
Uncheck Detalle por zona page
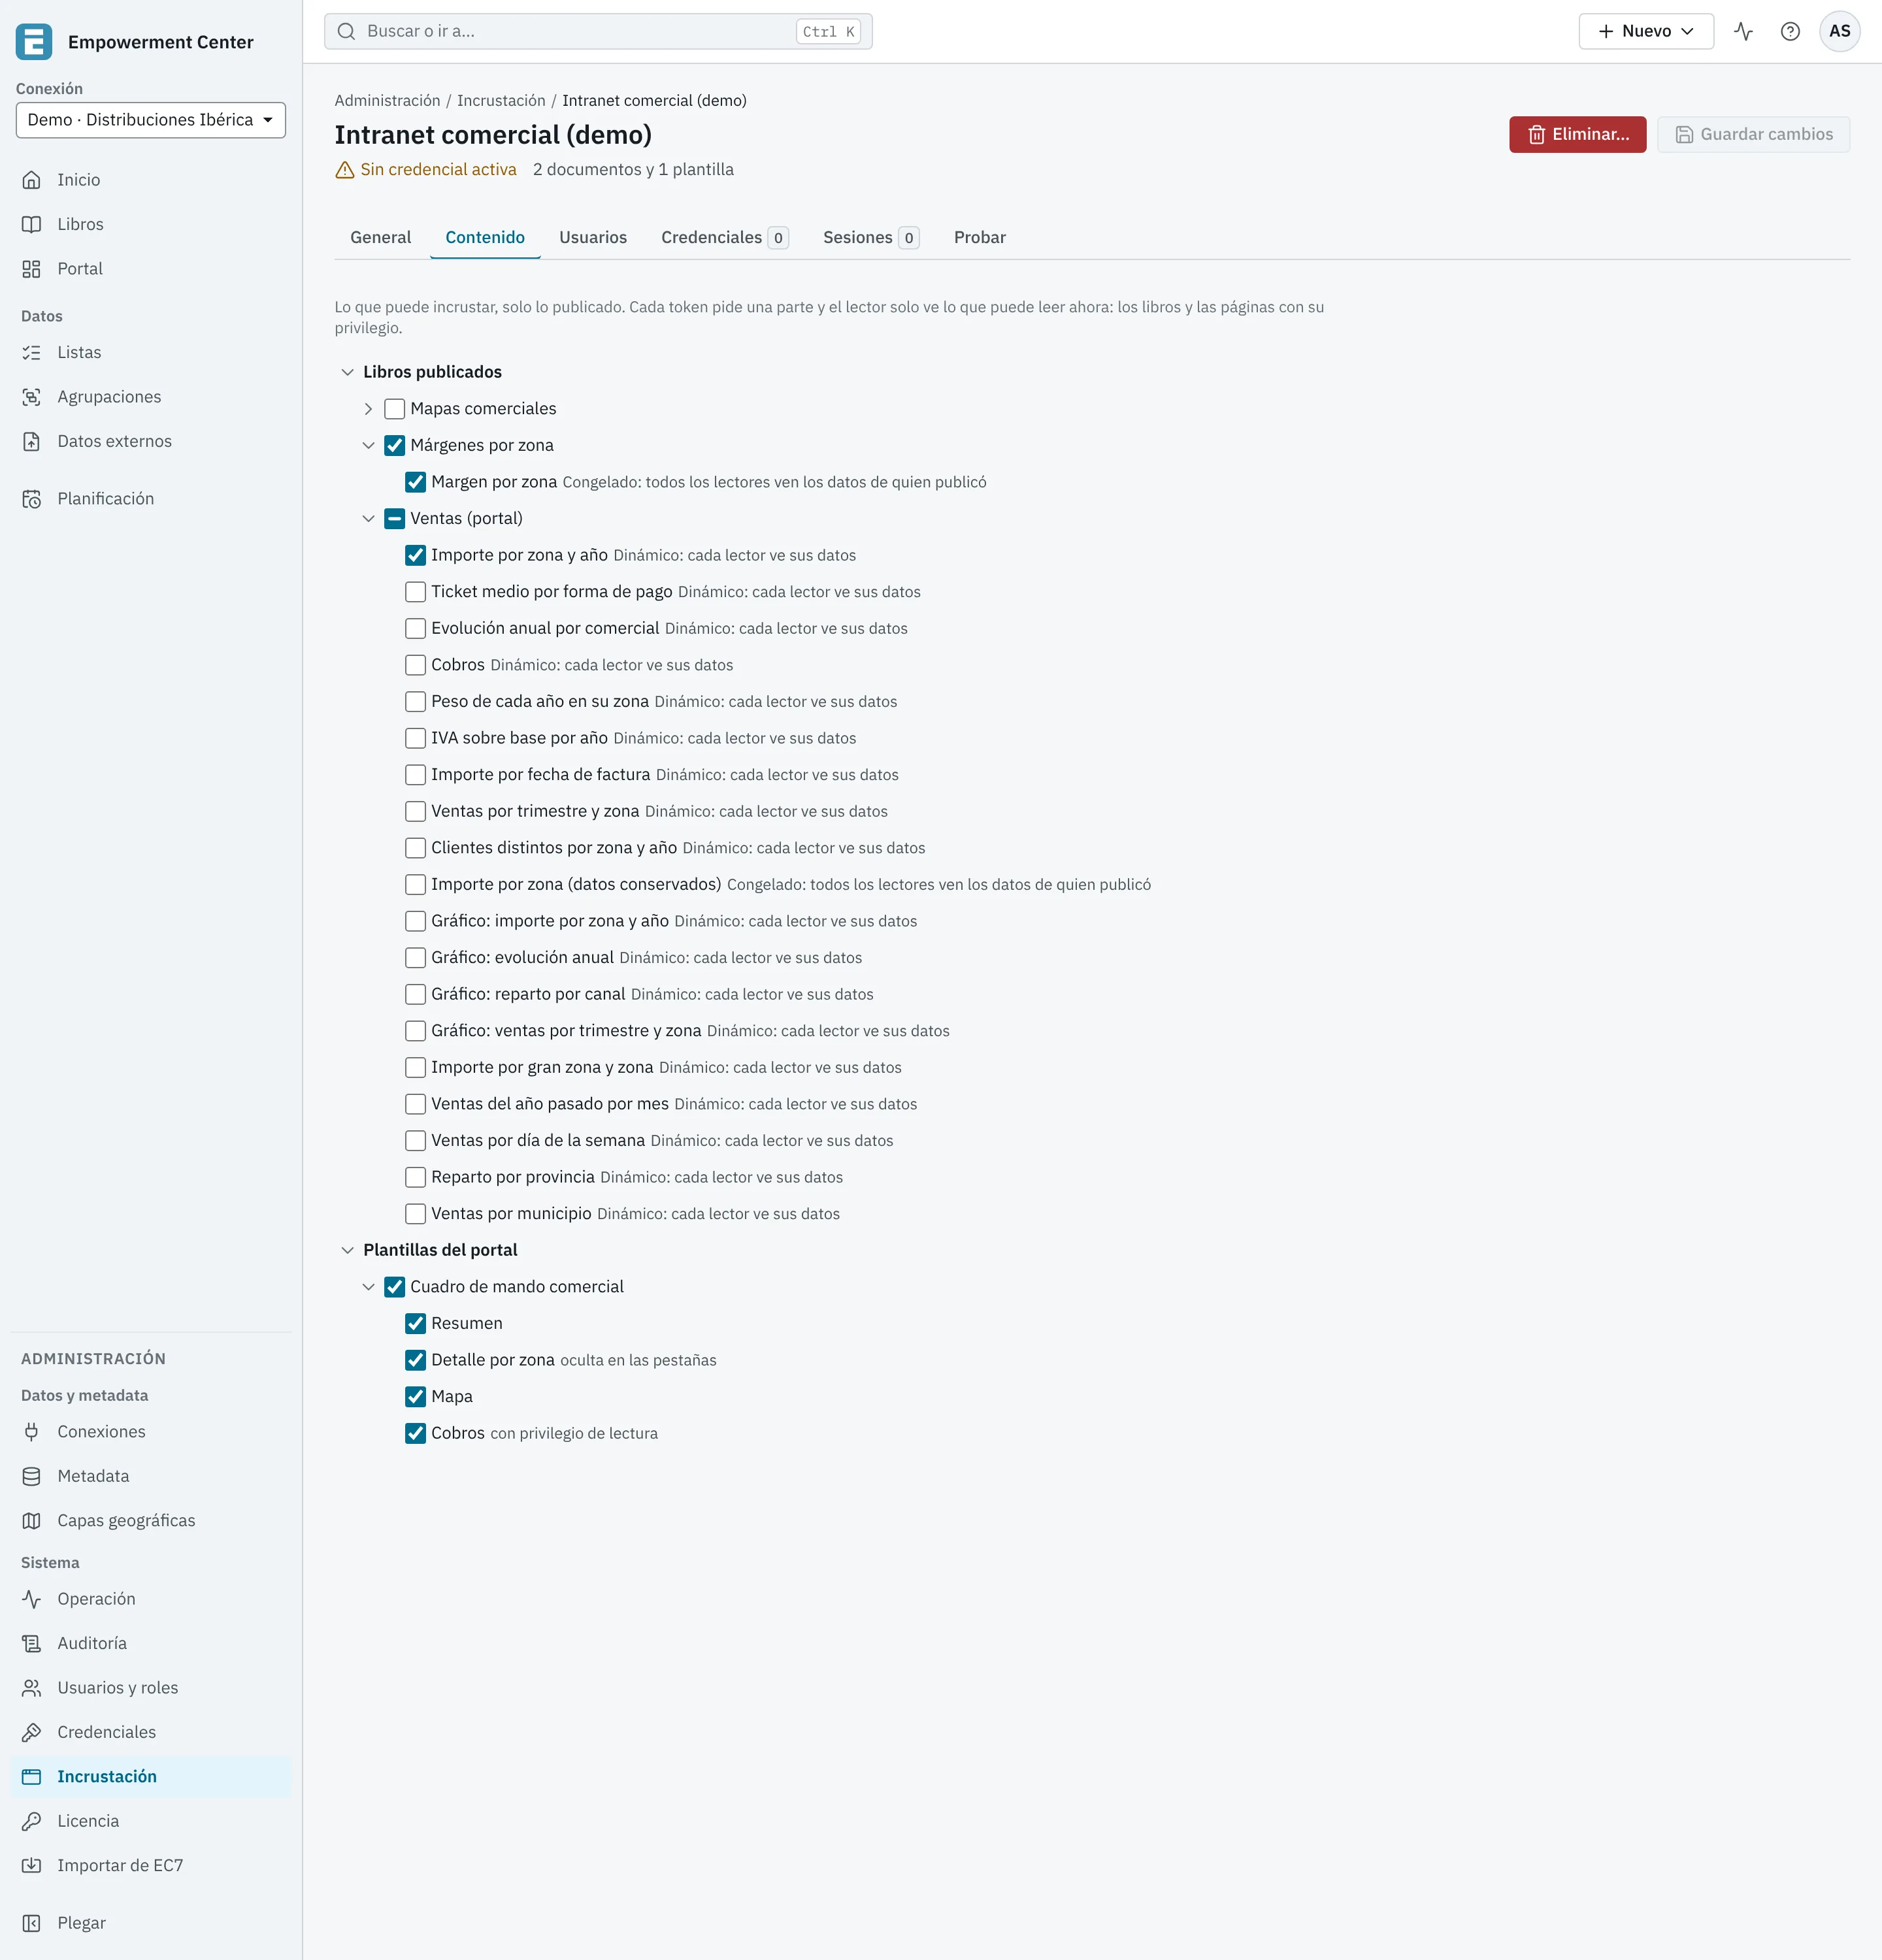[416, 1360]
